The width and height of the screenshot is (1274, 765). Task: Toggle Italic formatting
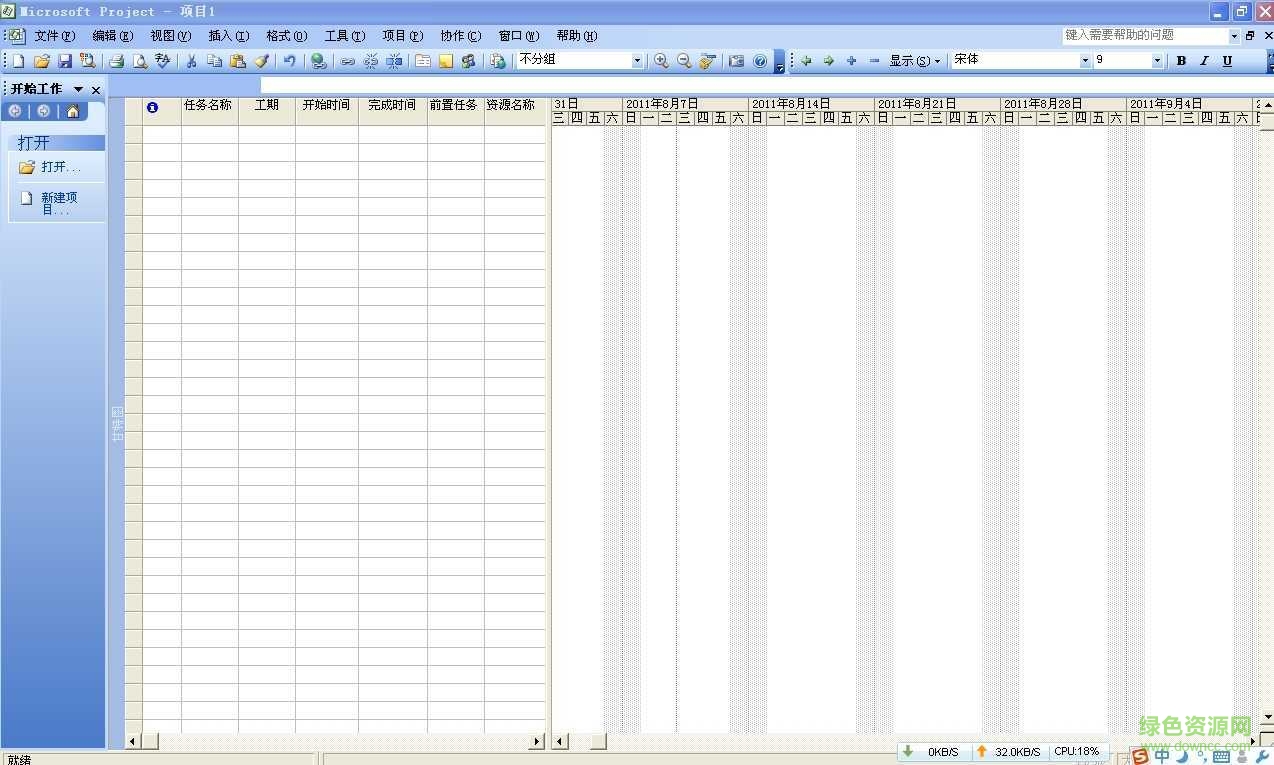(1204, 61)
